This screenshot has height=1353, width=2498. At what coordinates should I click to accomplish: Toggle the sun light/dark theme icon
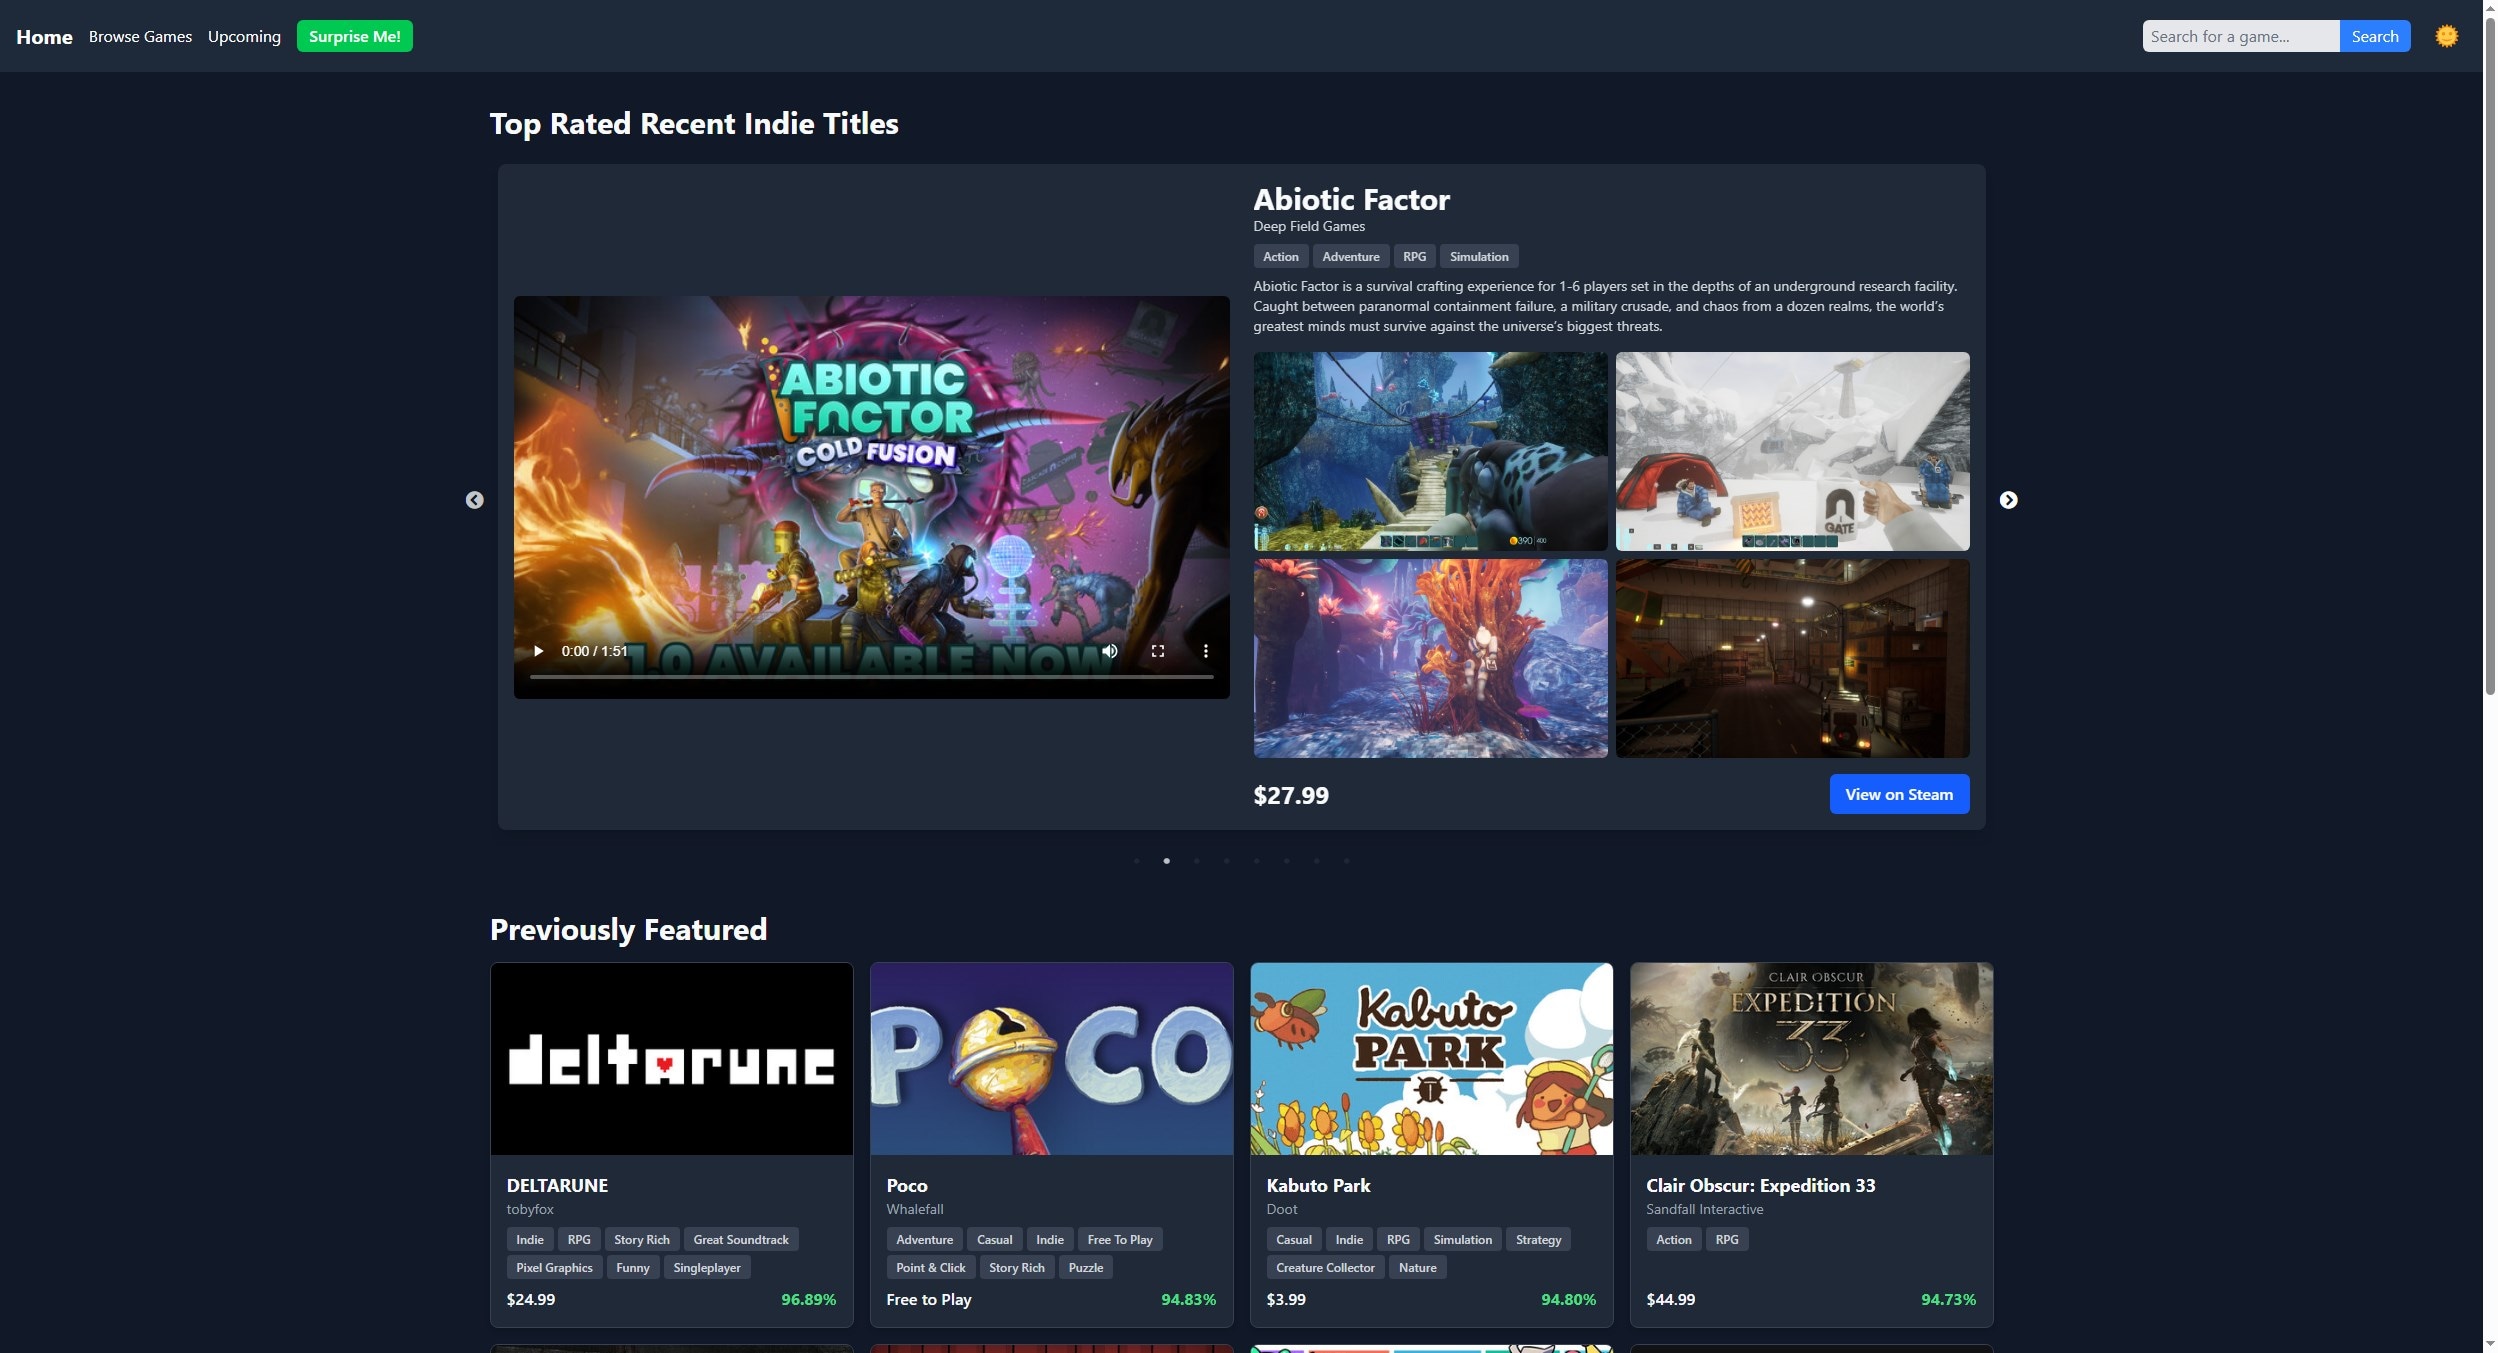(x=2446, y=36)
